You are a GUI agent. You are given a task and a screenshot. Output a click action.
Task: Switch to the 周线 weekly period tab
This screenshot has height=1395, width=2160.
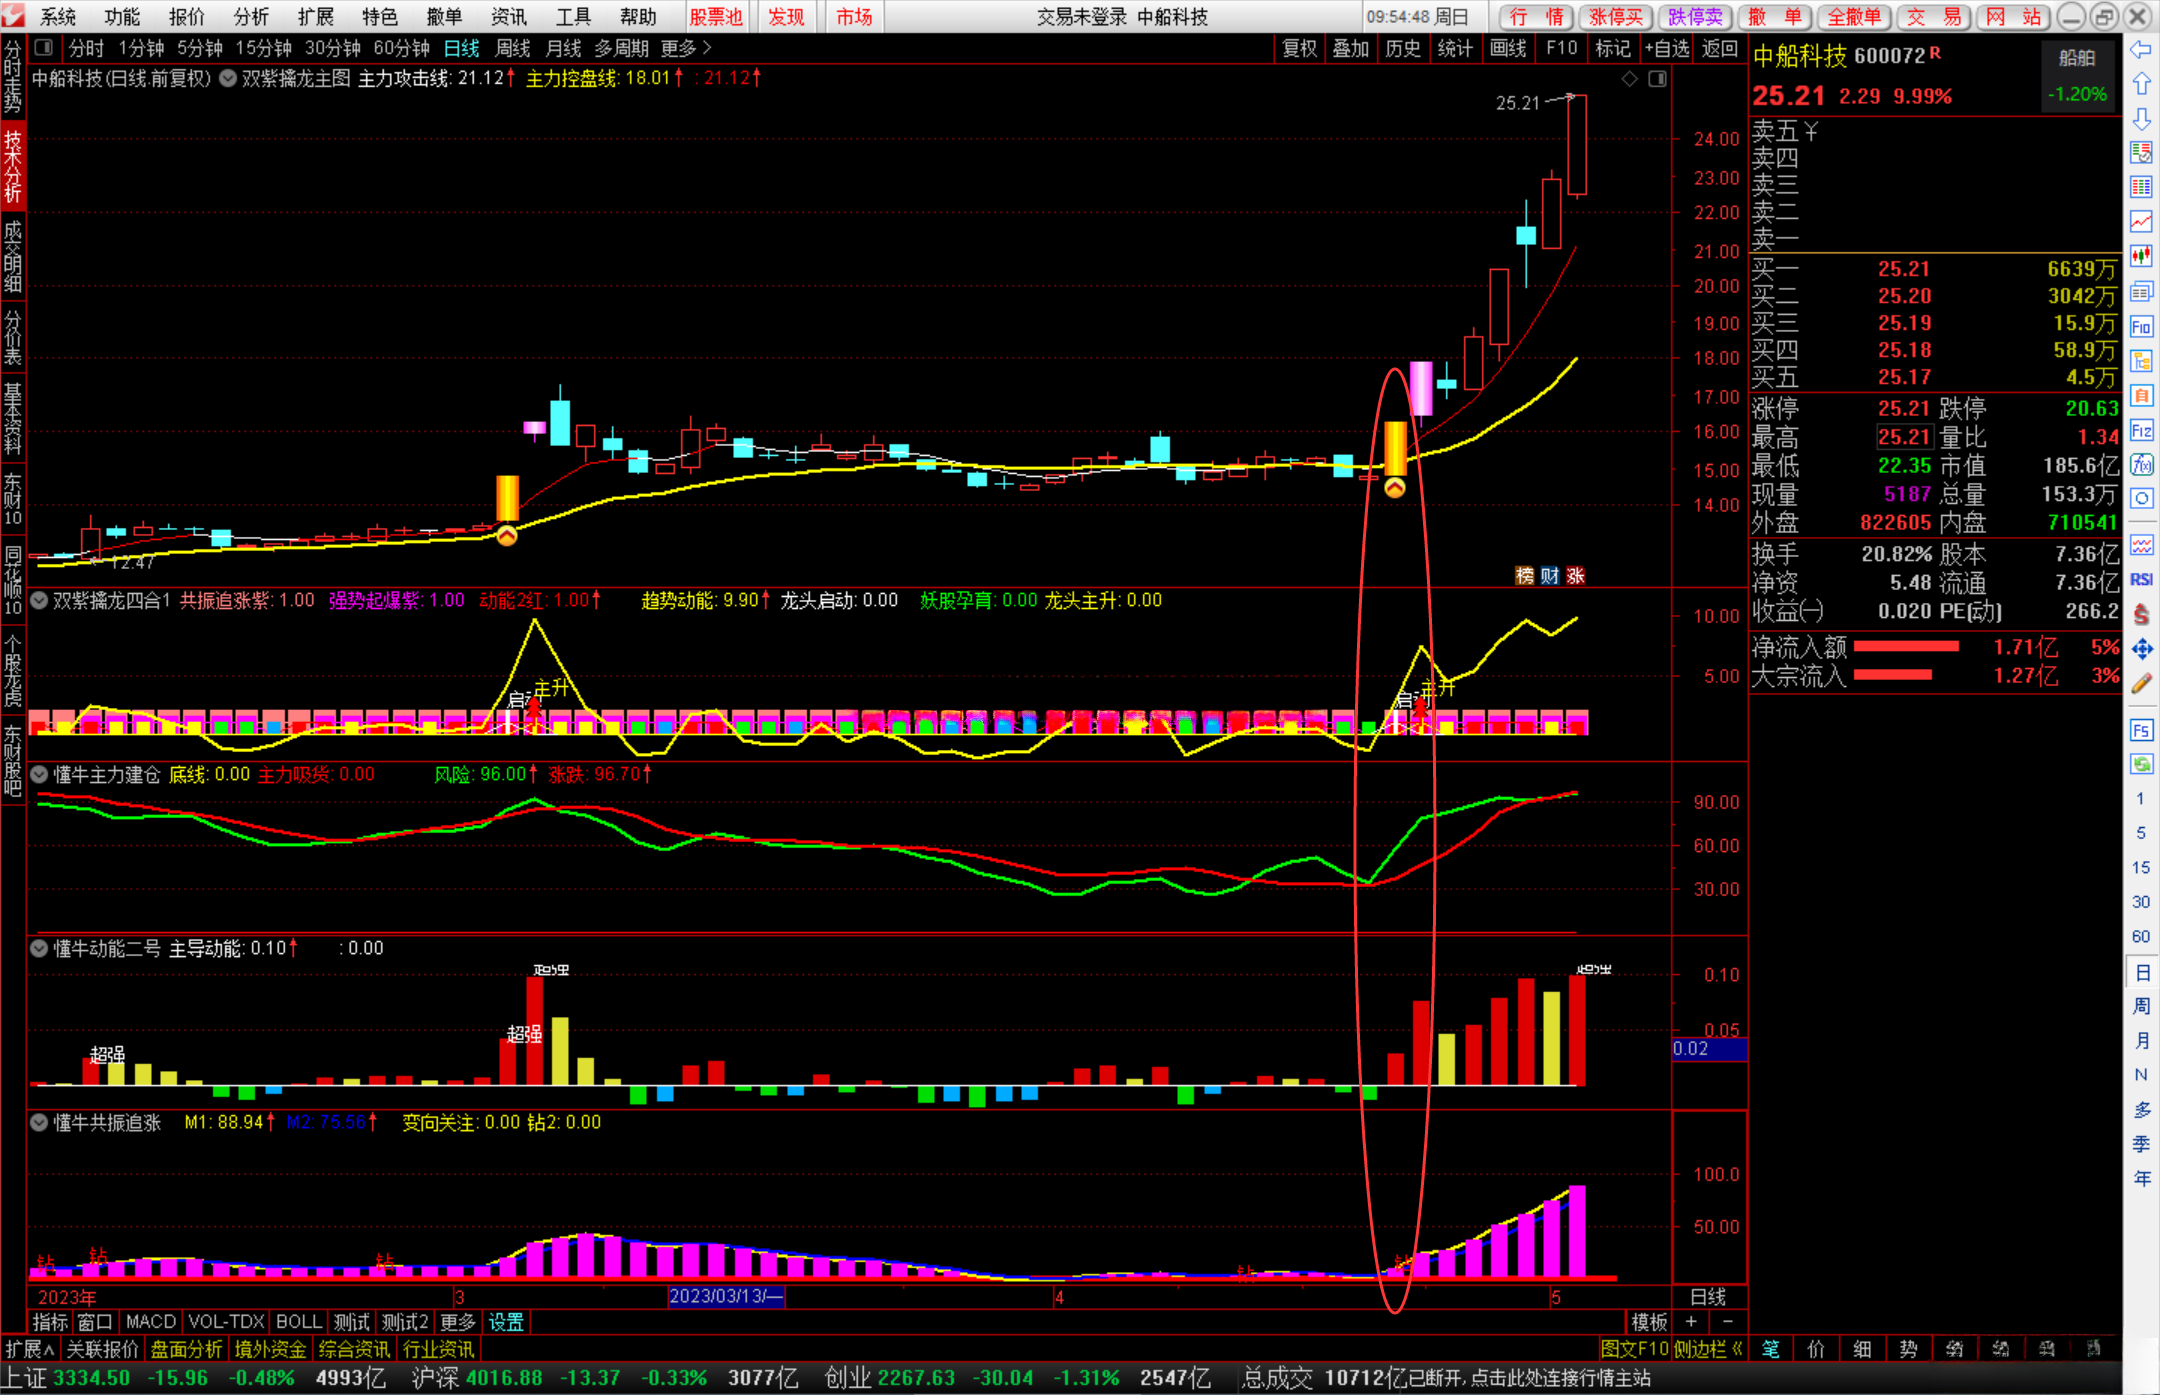513,48
